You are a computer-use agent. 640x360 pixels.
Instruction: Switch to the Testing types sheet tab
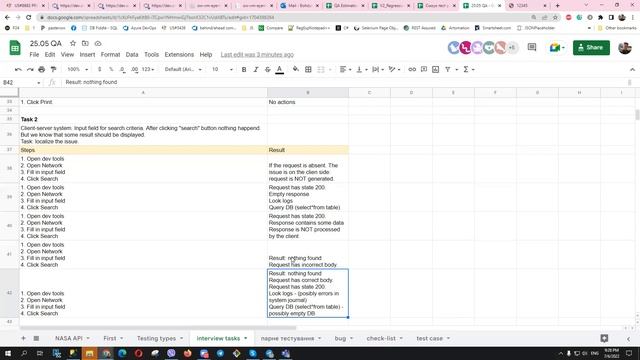pos(160,338)
